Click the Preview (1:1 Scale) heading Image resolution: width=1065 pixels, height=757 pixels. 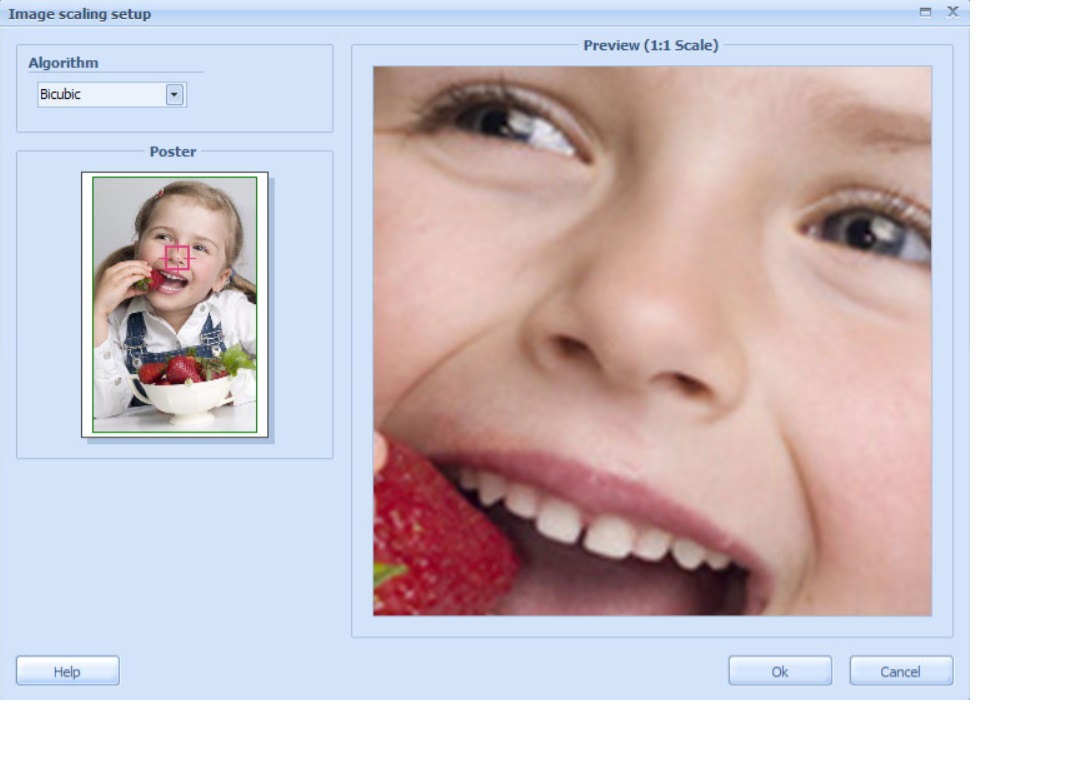pyautogui.click(x=651, y=45)
